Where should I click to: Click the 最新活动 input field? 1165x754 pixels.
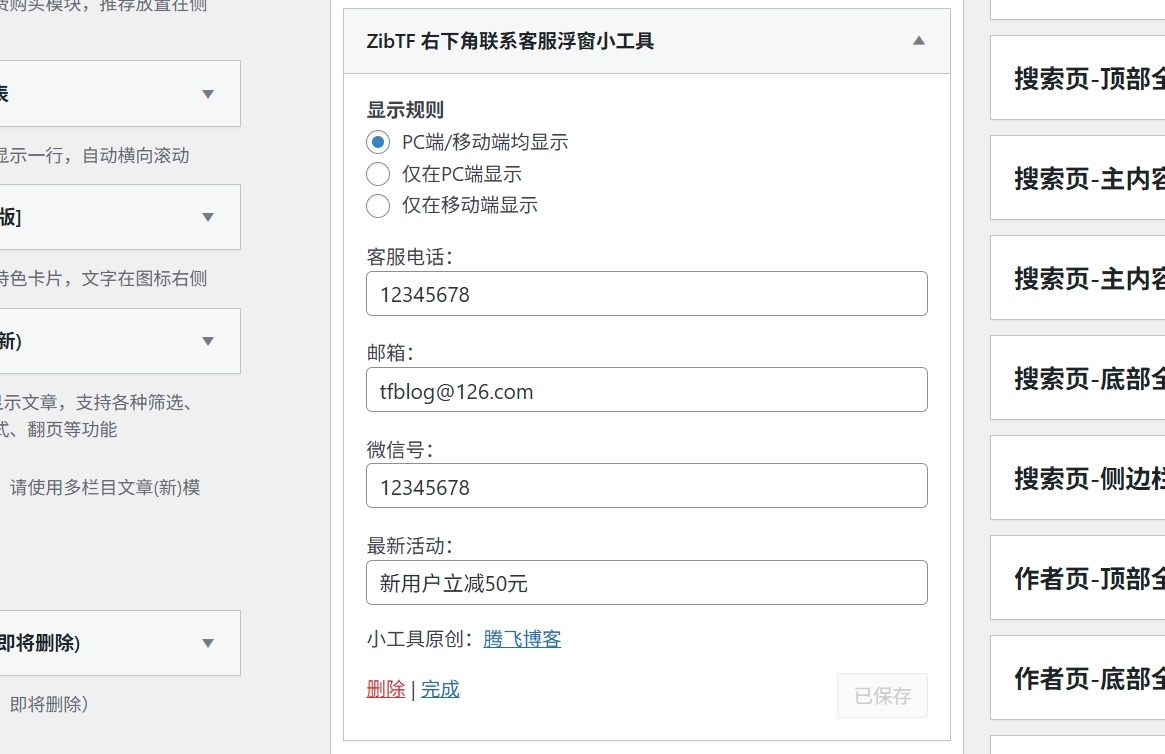pyautogui.click(x=647, y=582)
